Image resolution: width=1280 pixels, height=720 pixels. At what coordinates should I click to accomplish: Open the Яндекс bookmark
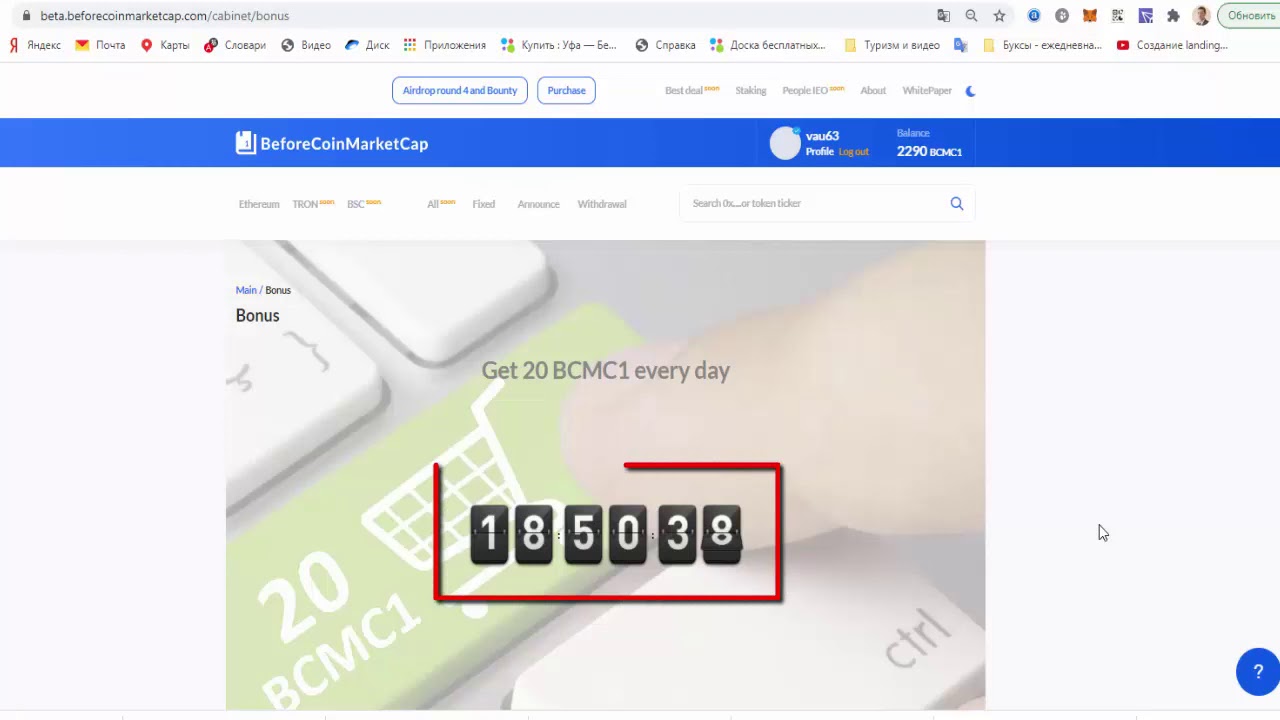click(35, 45)
